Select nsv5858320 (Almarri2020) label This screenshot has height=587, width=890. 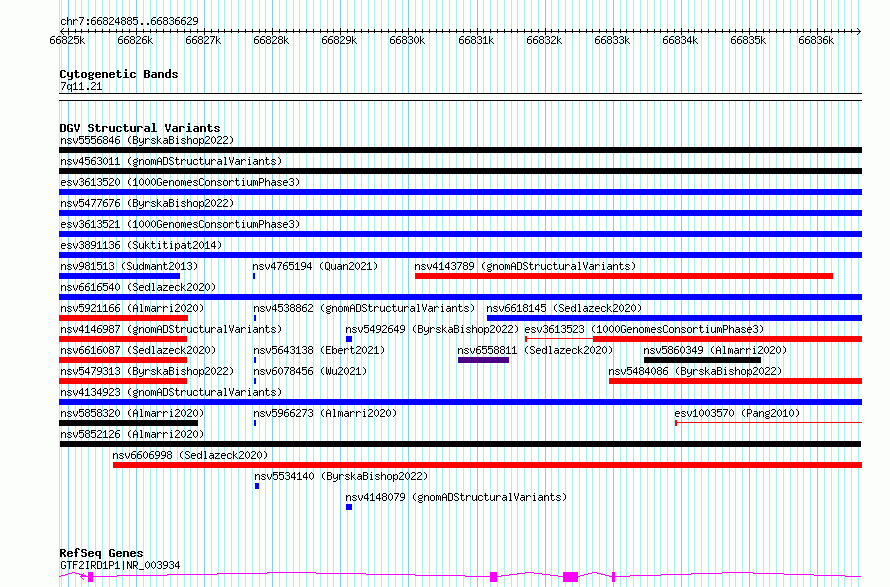pyautogui.click(x=132, y=413)
